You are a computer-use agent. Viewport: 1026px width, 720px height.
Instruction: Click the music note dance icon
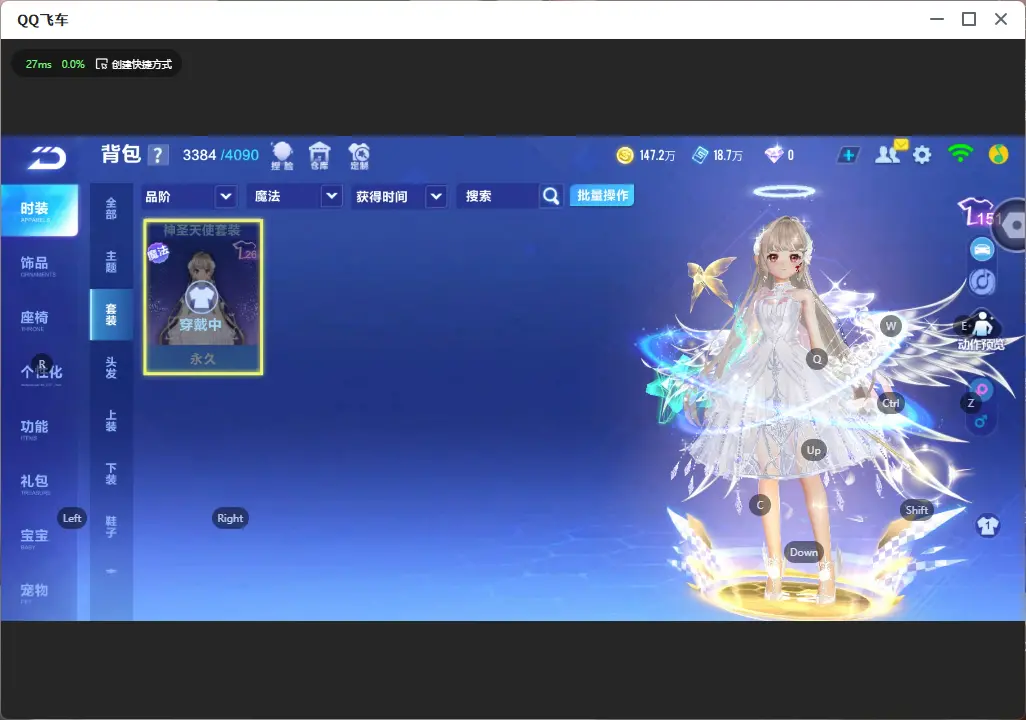[982, 282]
